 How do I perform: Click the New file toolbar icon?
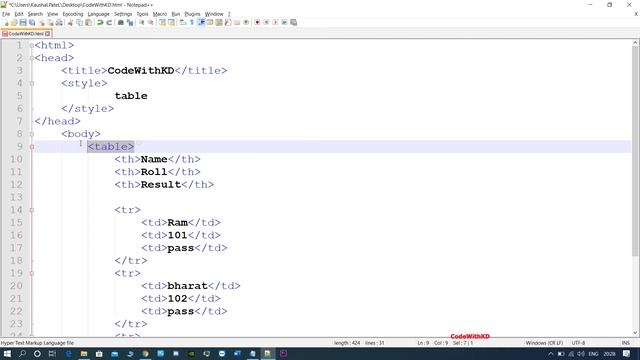pos(6,22)
